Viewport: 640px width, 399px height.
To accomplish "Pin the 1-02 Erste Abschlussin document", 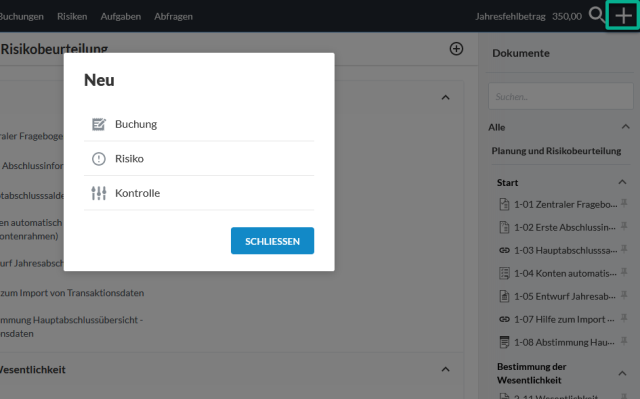I will [624, 226].
